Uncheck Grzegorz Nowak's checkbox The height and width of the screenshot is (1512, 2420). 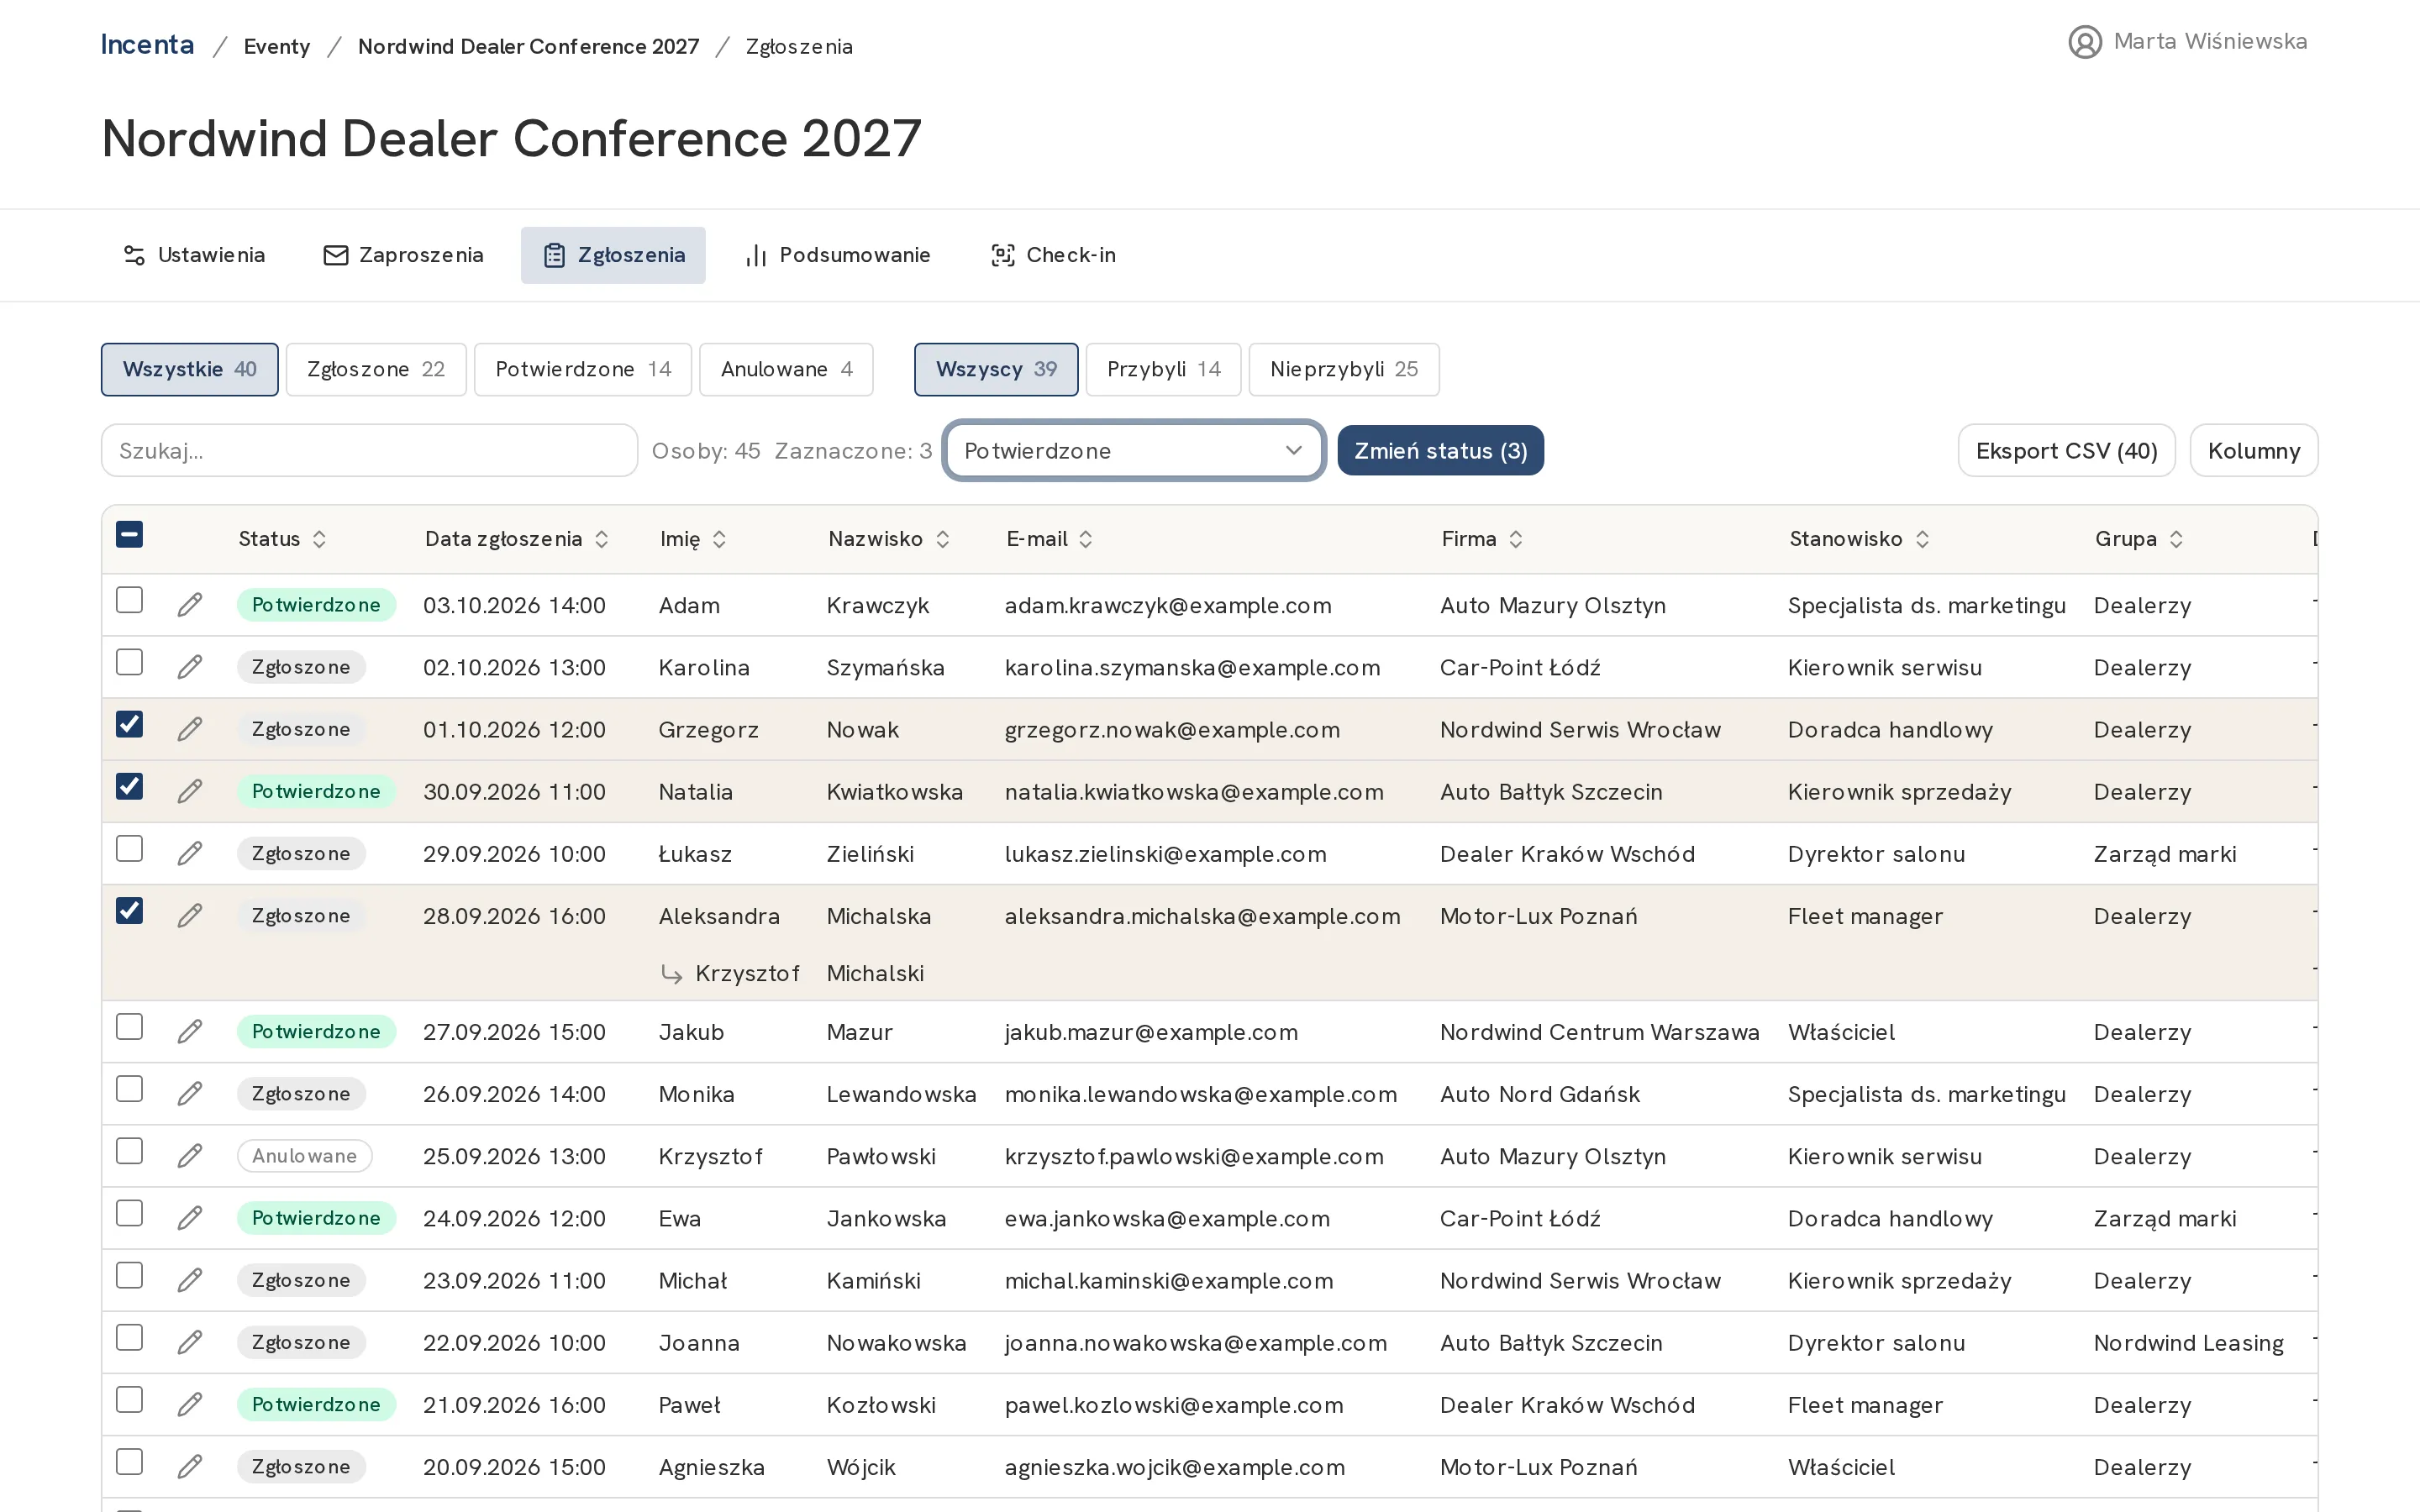(129, 724)
